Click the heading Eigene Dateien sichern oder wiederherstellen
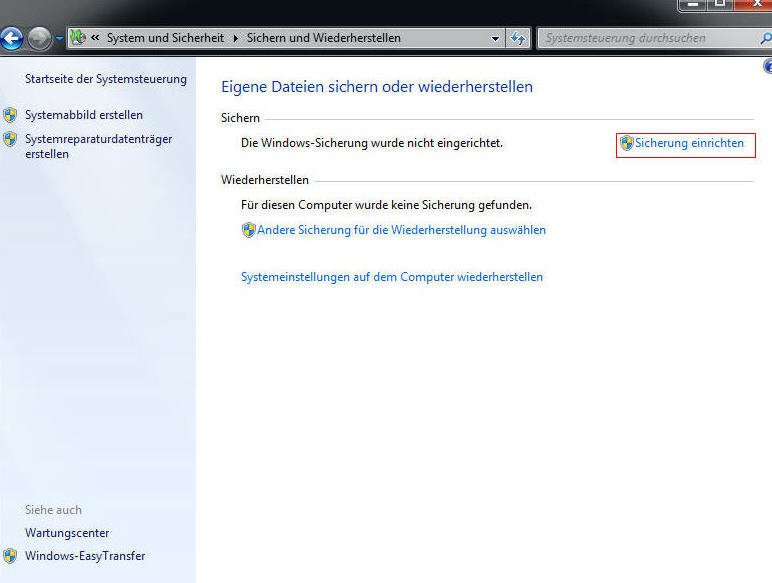Image resolution: width=772 pixels, height=583 pixels. pyautogui.click(x=377, y=87)
